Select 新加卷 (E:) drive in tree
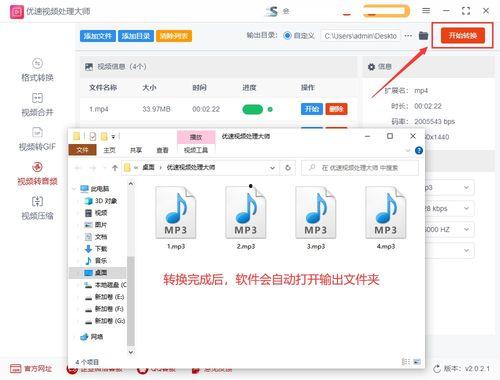Screen dimensions: 500x380 104,297
